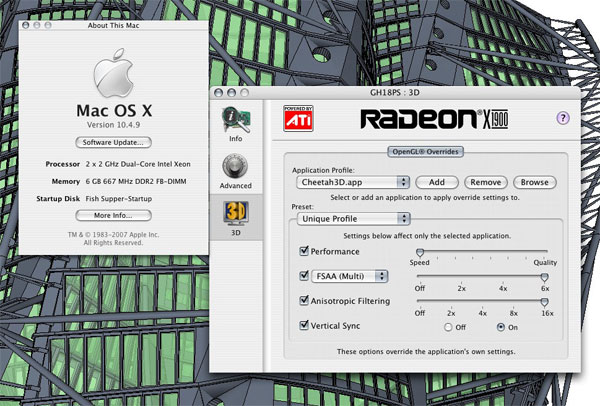Click the Radeon X1900 logo
The image size is (600, 406).
click(x=434, y=119)
